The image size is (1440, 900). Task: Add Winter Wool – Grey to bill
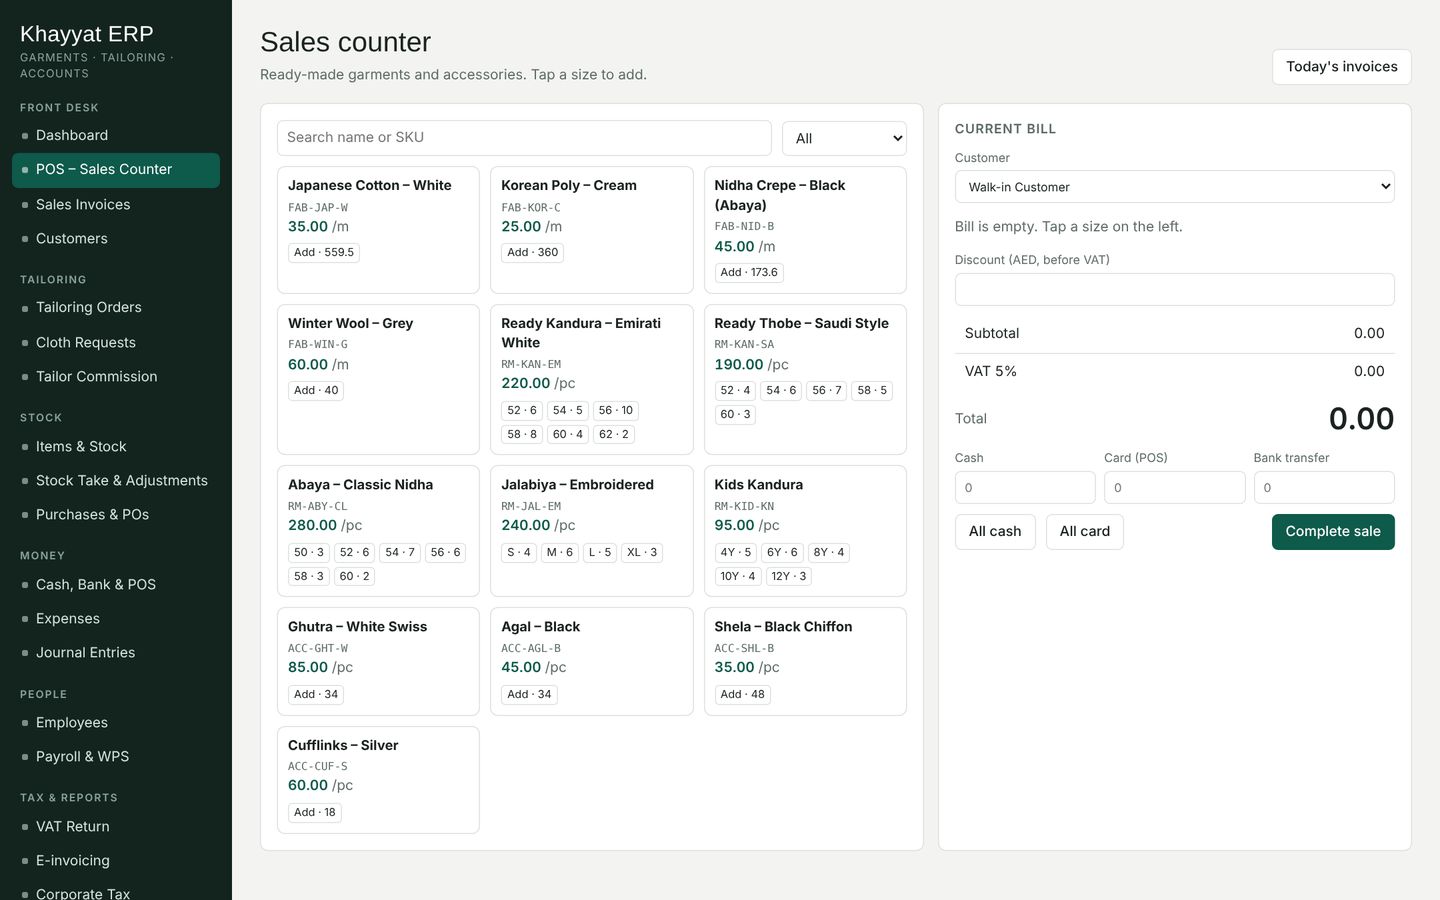[316, 391]
